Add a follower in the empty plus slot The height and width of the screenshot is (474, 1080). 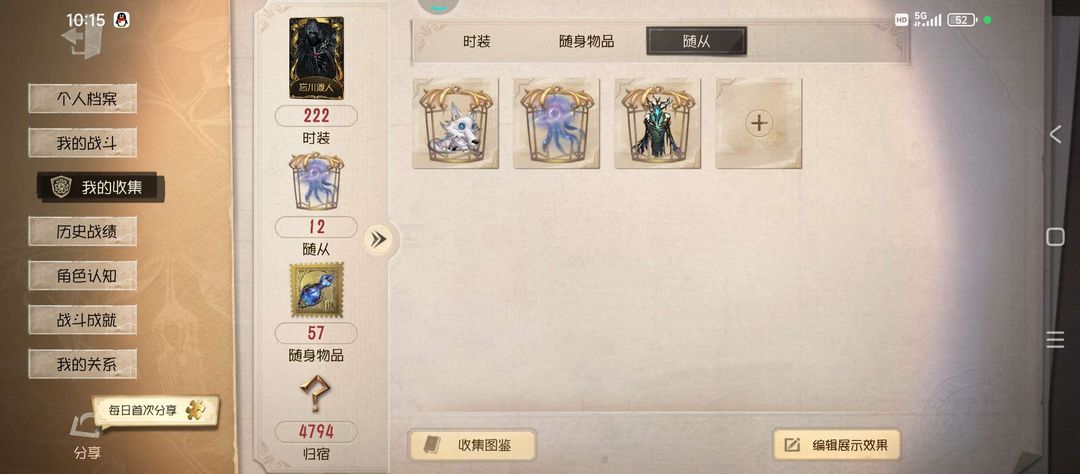pyautogui.click(x=758, y=123)
